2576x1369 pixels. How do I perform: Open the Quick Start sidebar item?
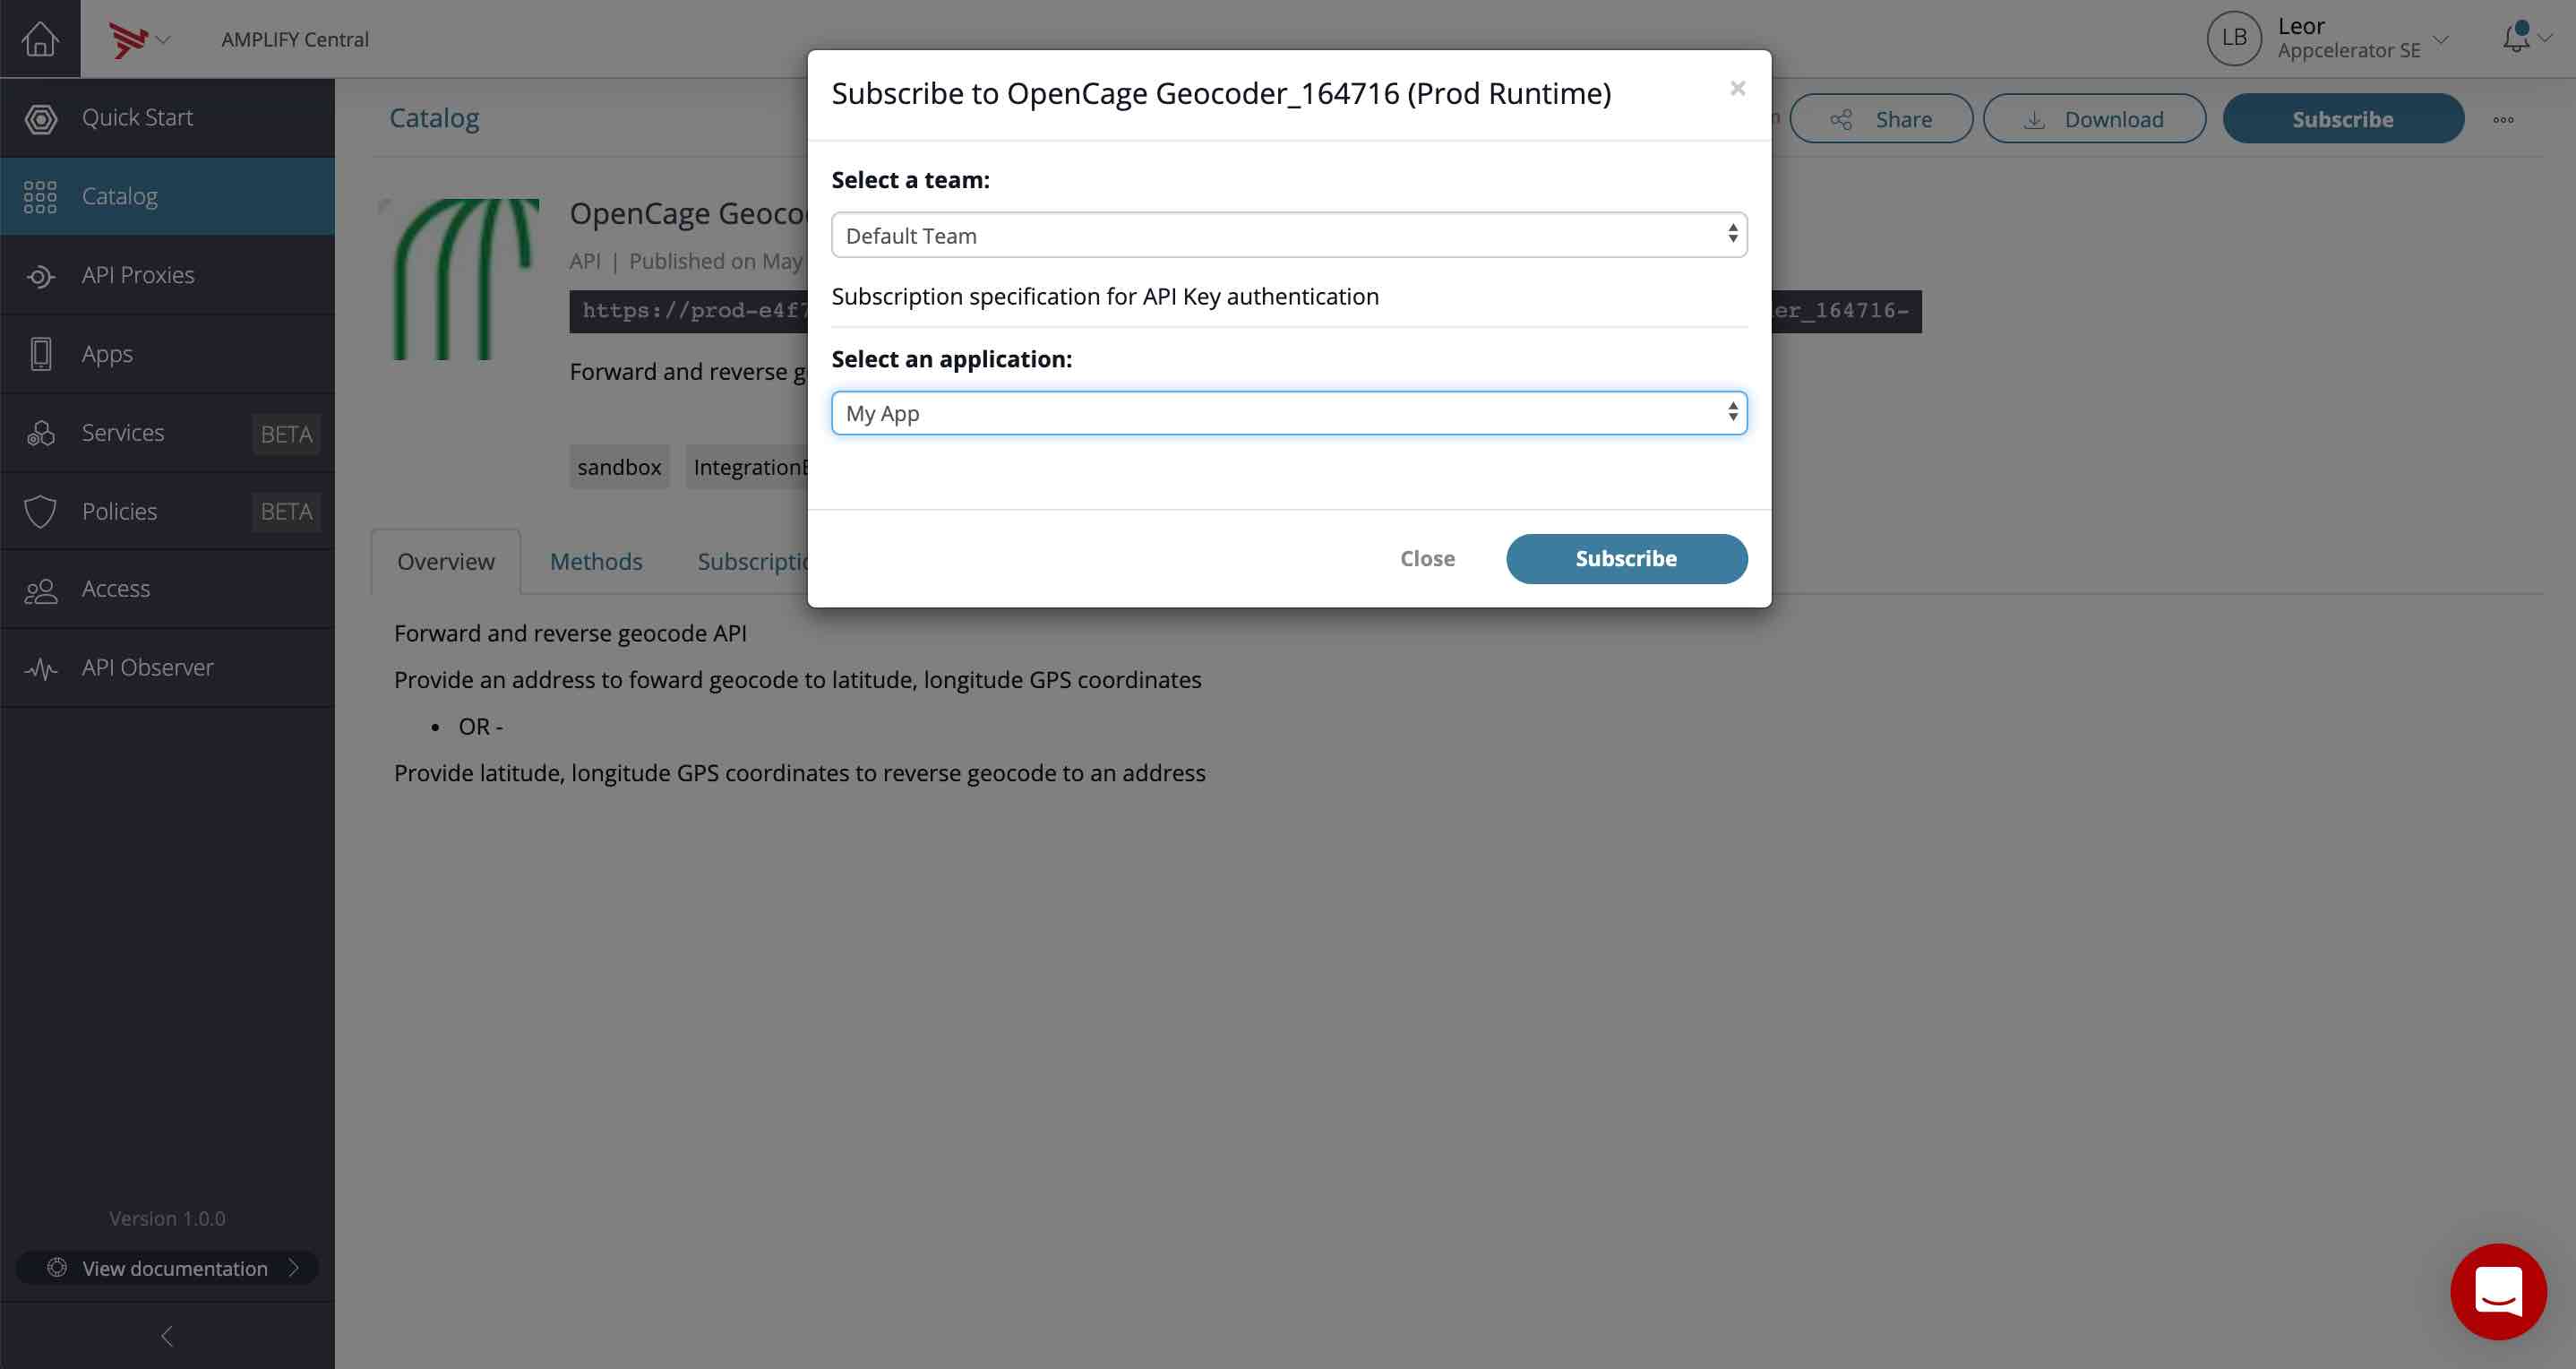(x=167, y=118)
